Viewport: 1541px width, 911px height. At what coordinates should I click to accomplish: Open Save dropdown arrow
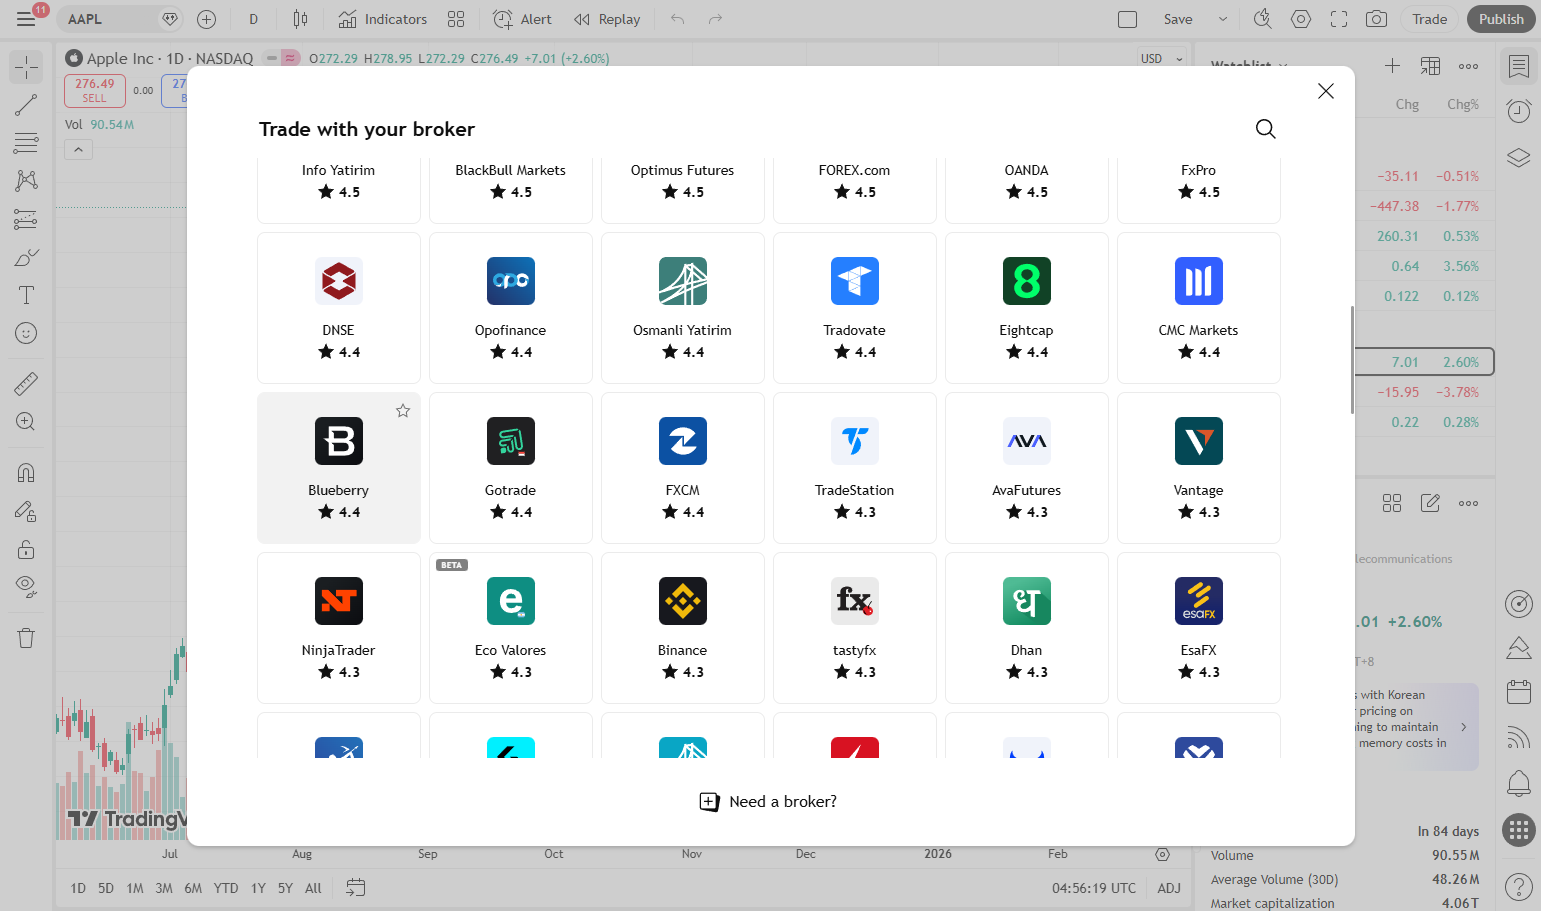pyautogui.click(x=1222, y=19)
